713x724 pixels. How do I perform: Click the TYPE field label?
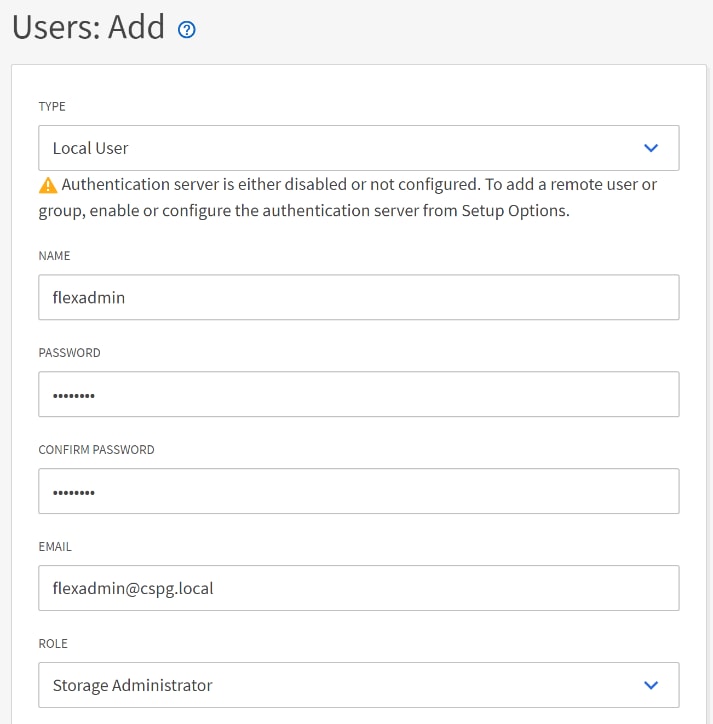coord(52,106)
